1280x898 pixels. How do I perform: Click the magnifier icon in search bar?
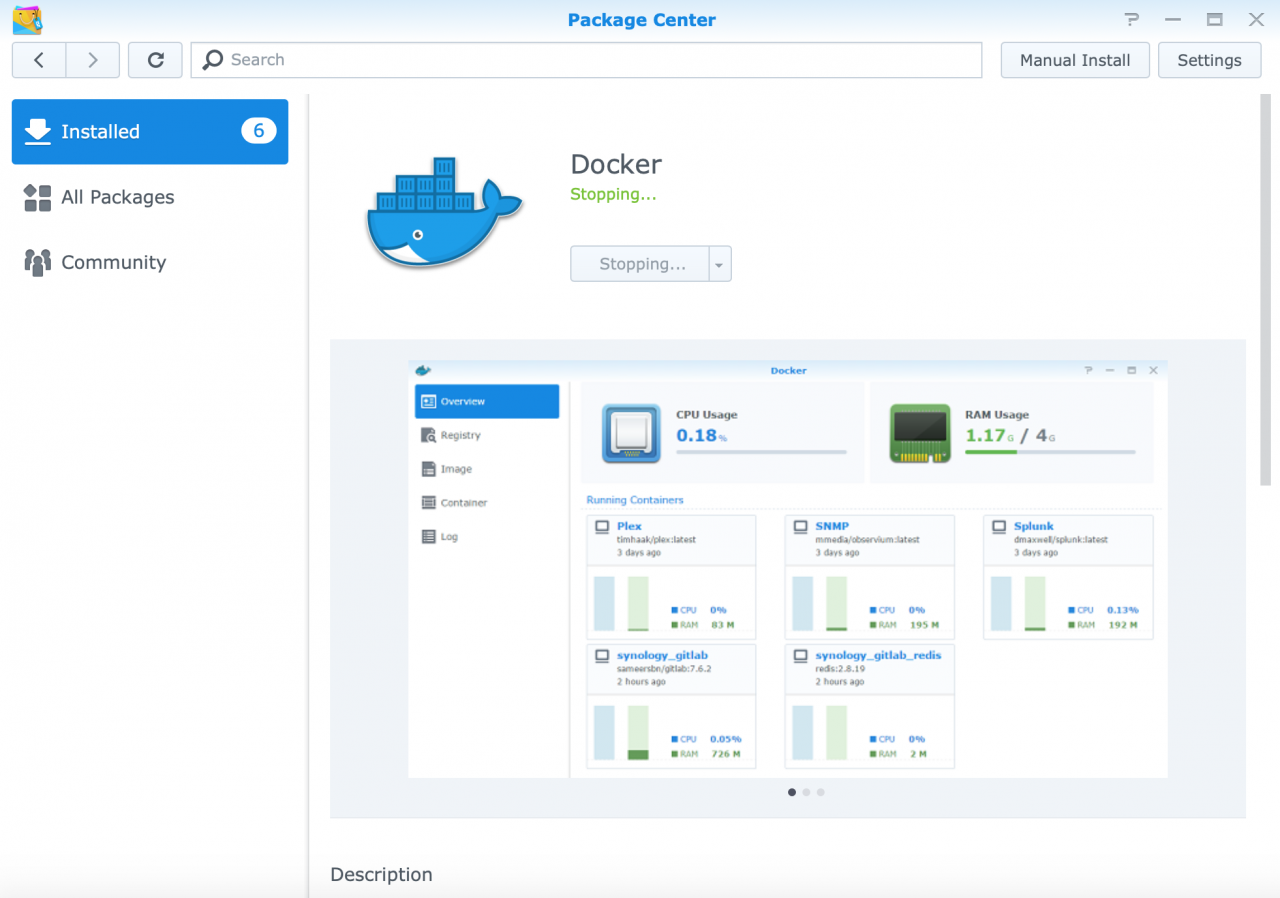[x=212, y=60]
